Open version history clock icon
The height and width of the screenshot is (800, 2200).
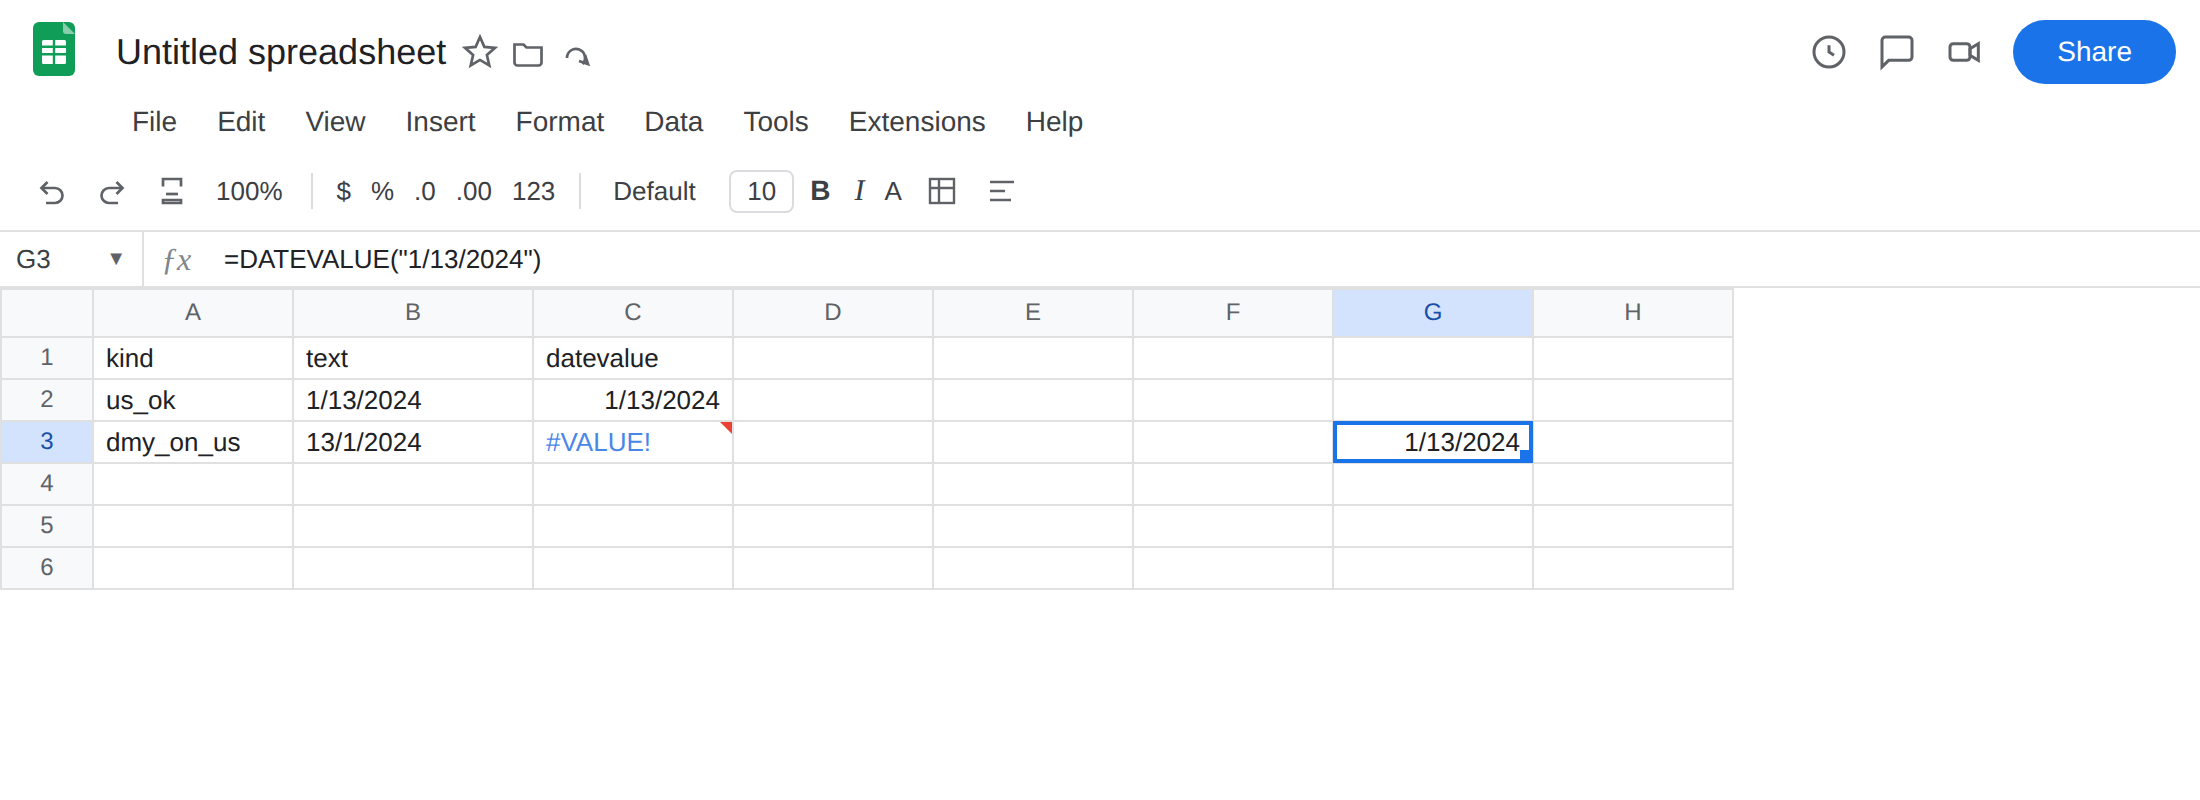pos(1829,52)
